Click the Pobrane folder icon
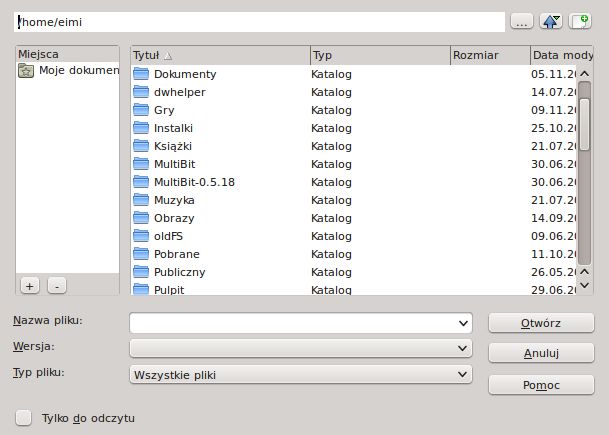Image resolution: width=609 pixels, height=435 pixels. point(141,254)
